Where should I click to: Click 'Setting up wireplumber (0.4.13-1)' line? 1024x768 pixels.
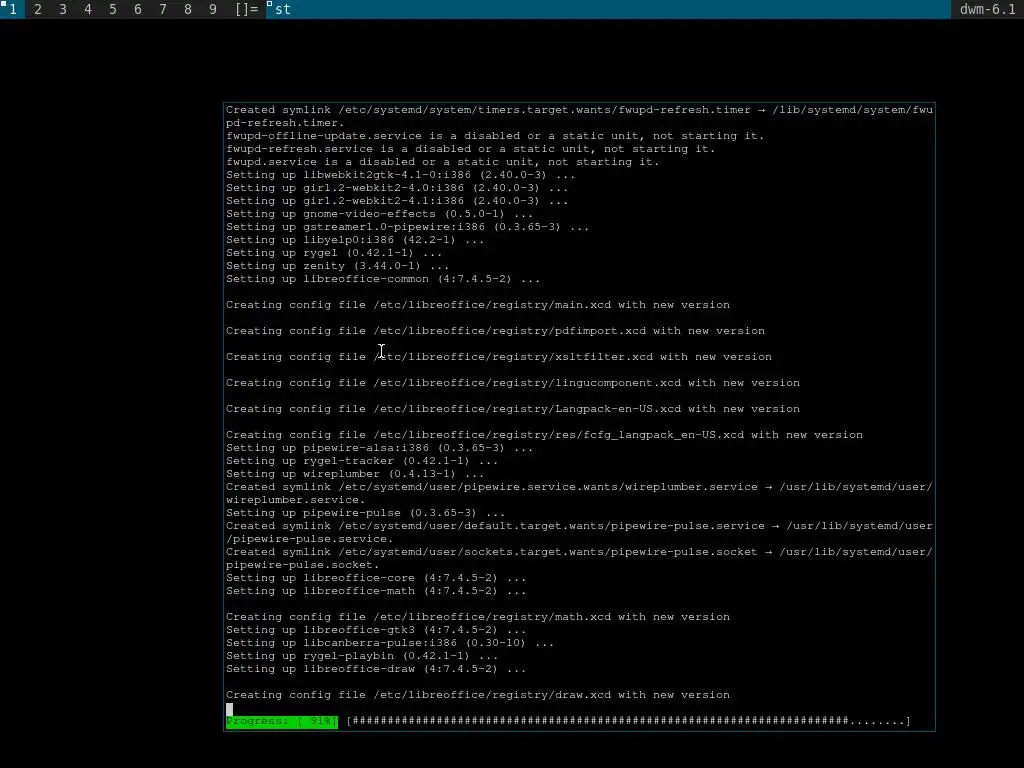(x=355, y=474)
